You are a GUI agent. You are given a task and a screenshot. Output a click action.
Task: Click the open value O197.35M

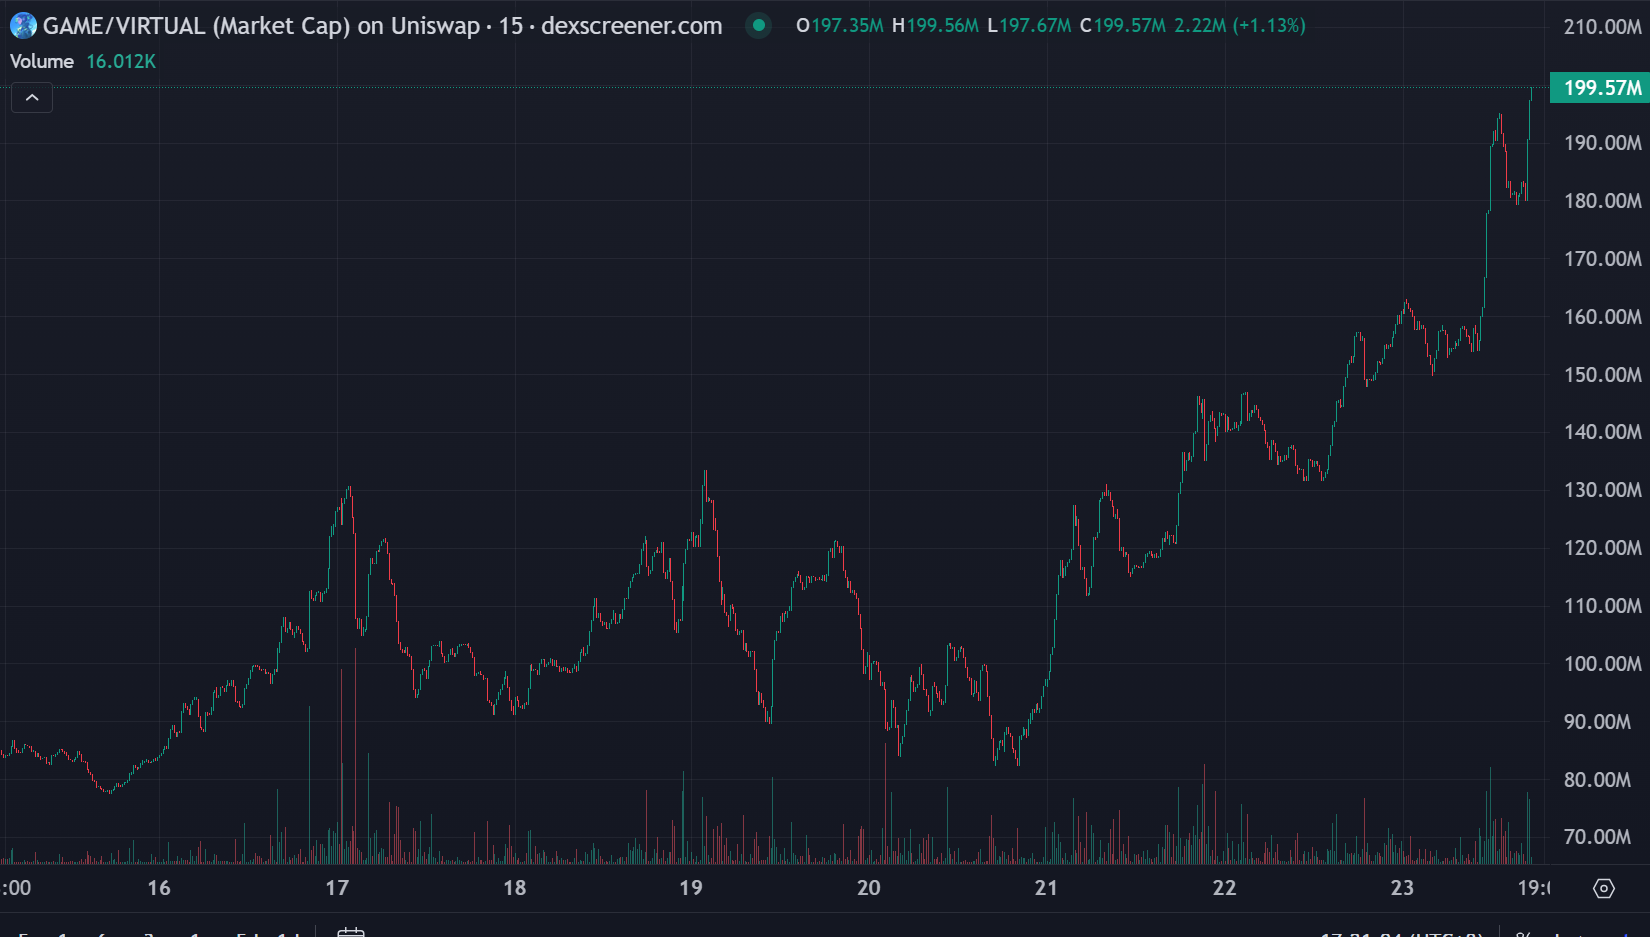pyautogui.click(x=840, y=26)
